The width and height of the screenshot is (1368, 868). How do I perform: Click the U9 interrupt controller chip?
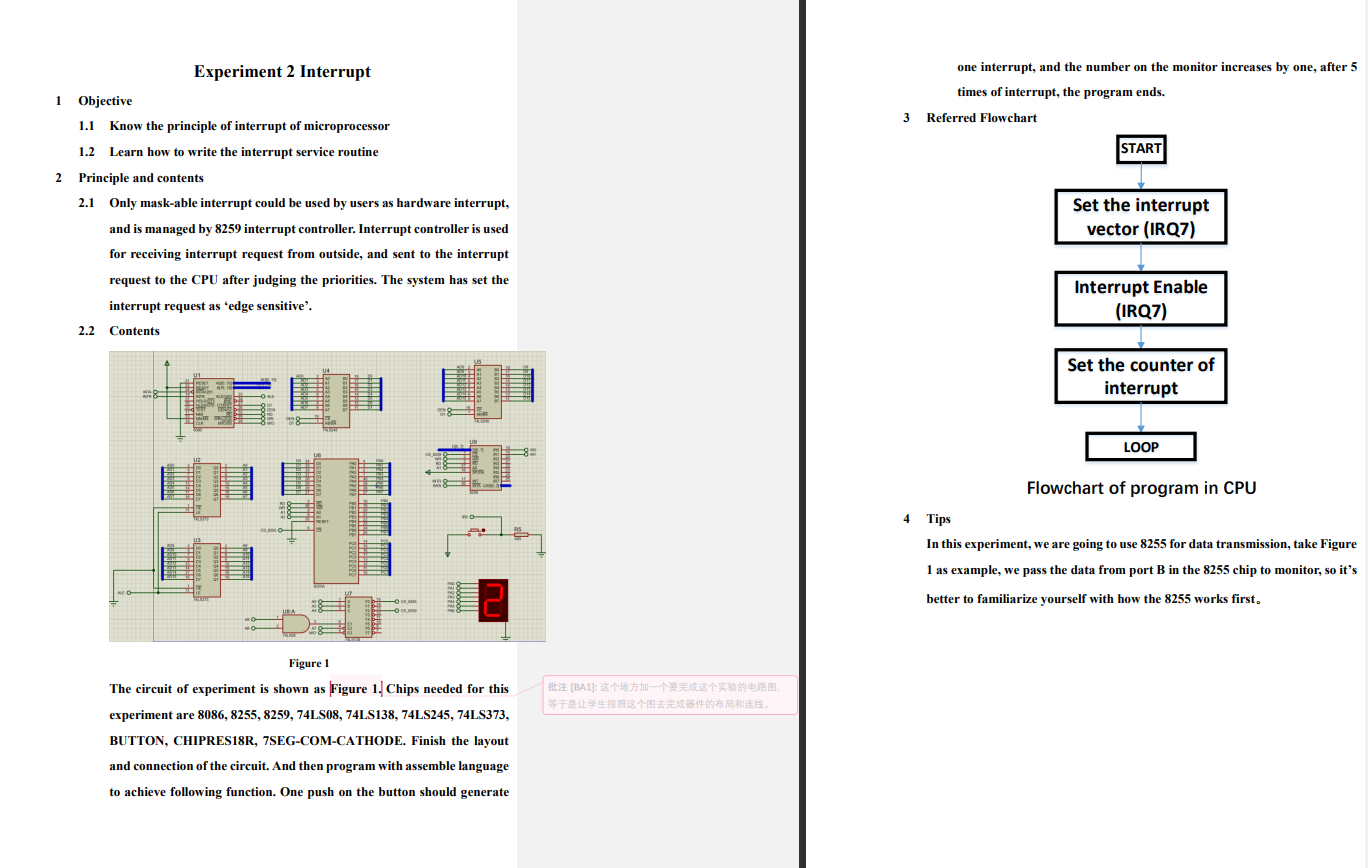(x=484, y=466)
